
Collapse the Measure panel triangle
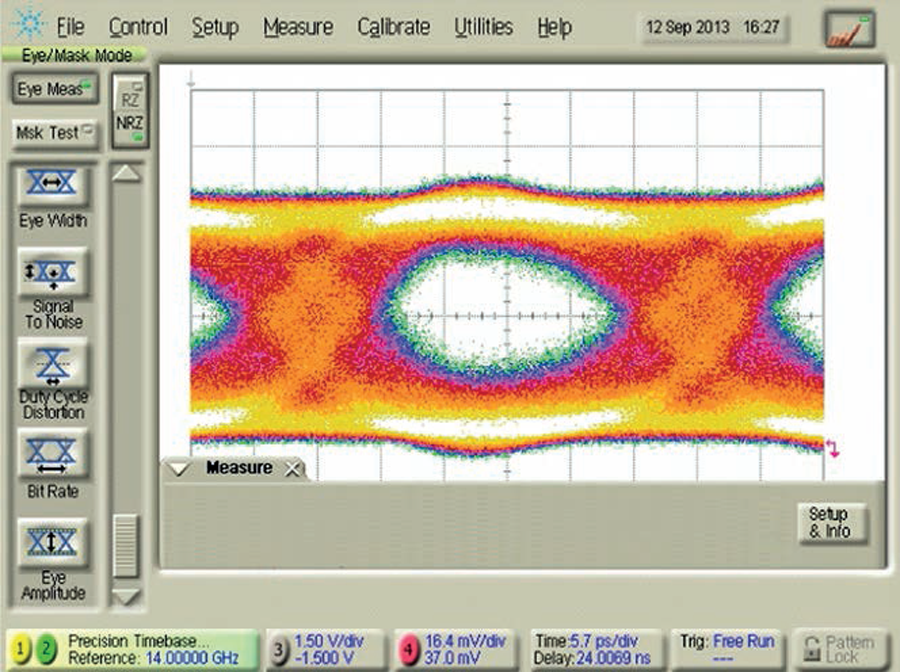point(180,468)
